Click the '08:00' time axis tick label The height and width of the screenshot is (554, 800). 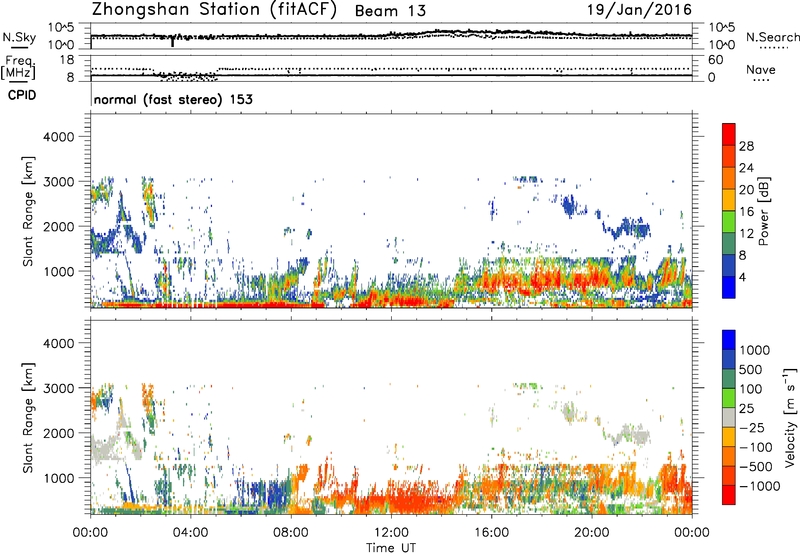coord(291,533)
